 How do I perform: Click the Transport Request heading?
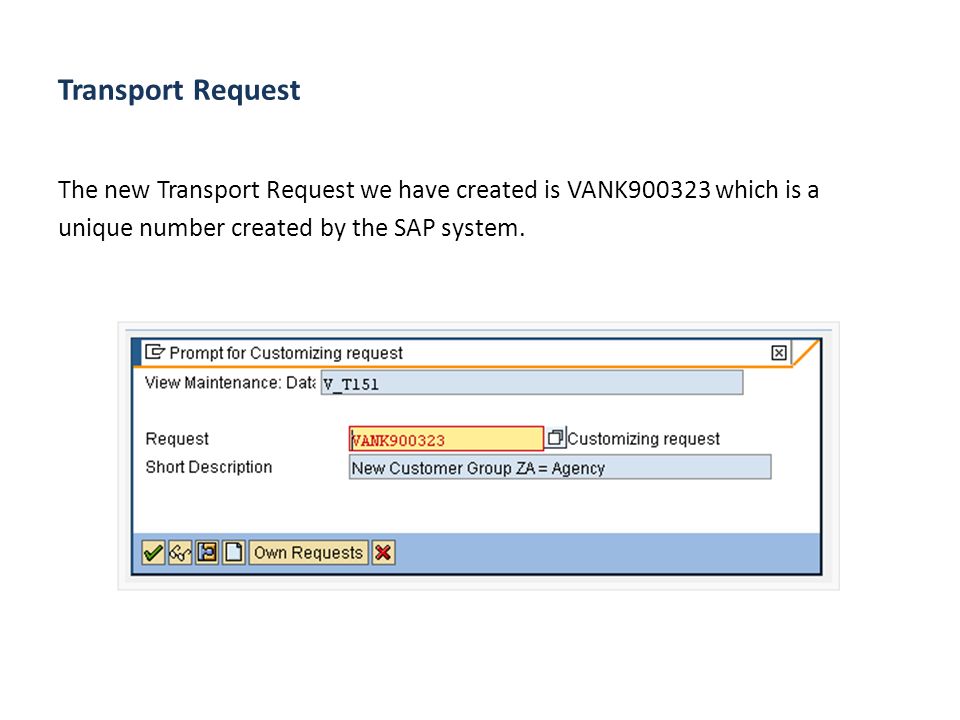click(x=179, y=91)
